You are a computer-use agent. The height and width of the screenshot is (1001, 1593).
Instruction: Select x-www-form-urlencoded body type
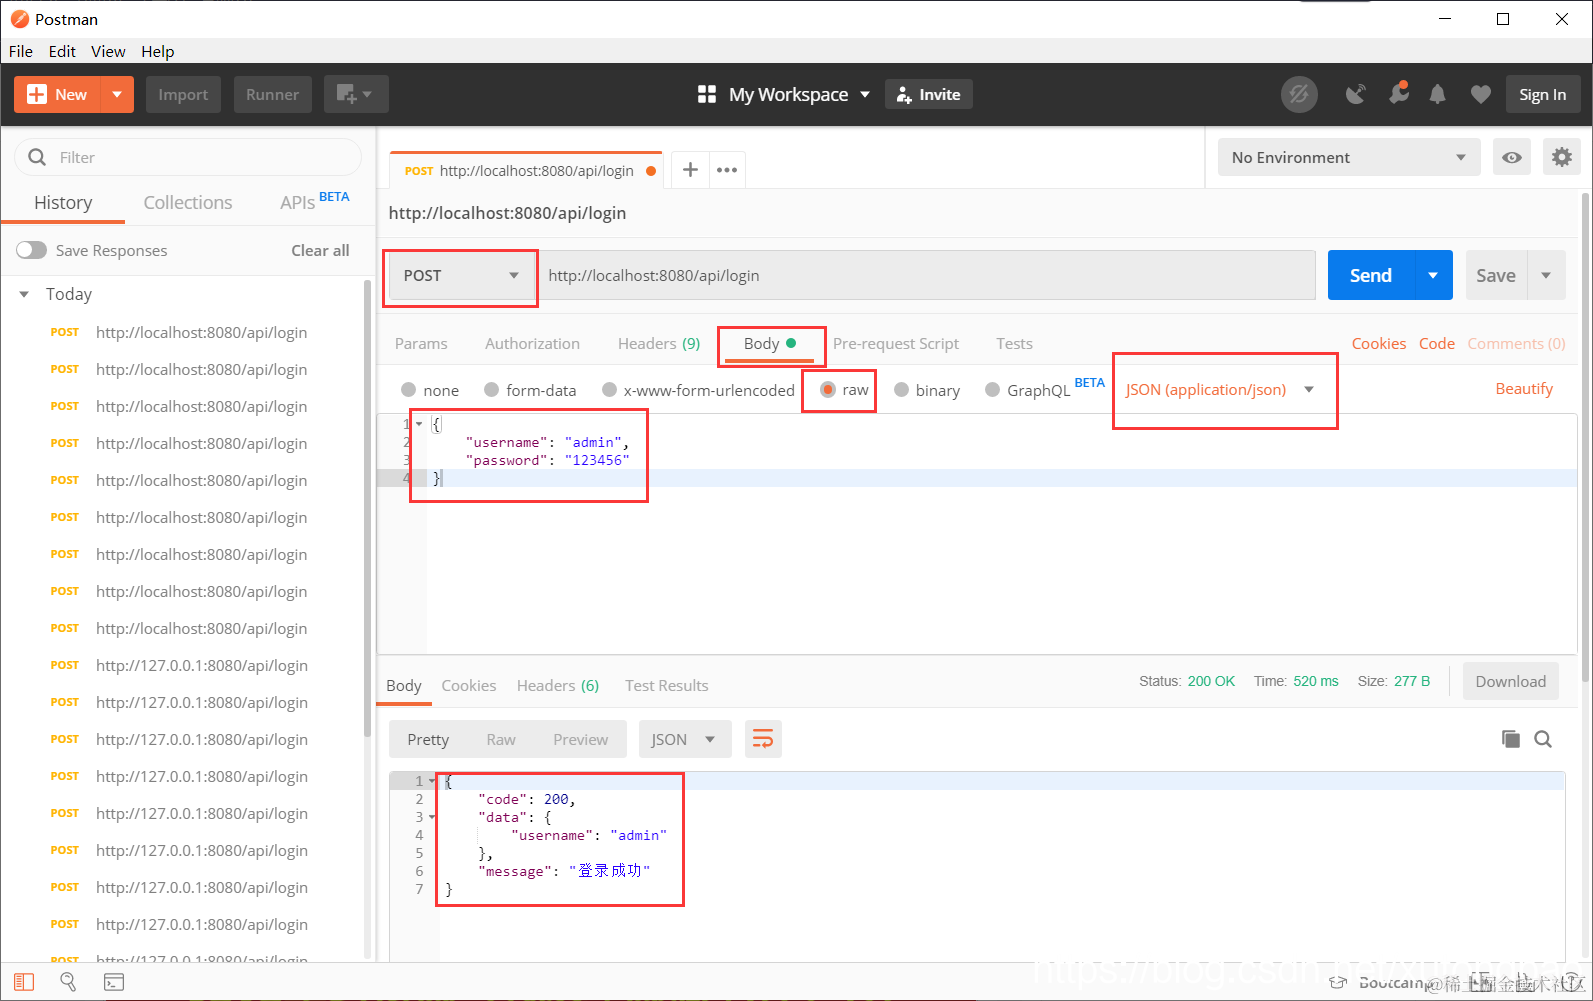coord(698,390)
